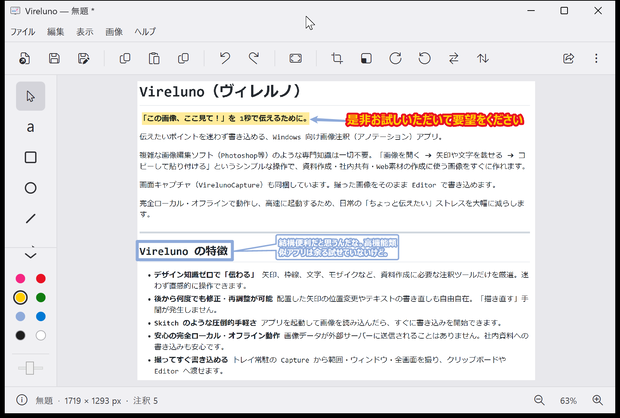Pick the red color swatch
Image resolution: width=620 pixels, height=418 pixels.
(41, 278)
